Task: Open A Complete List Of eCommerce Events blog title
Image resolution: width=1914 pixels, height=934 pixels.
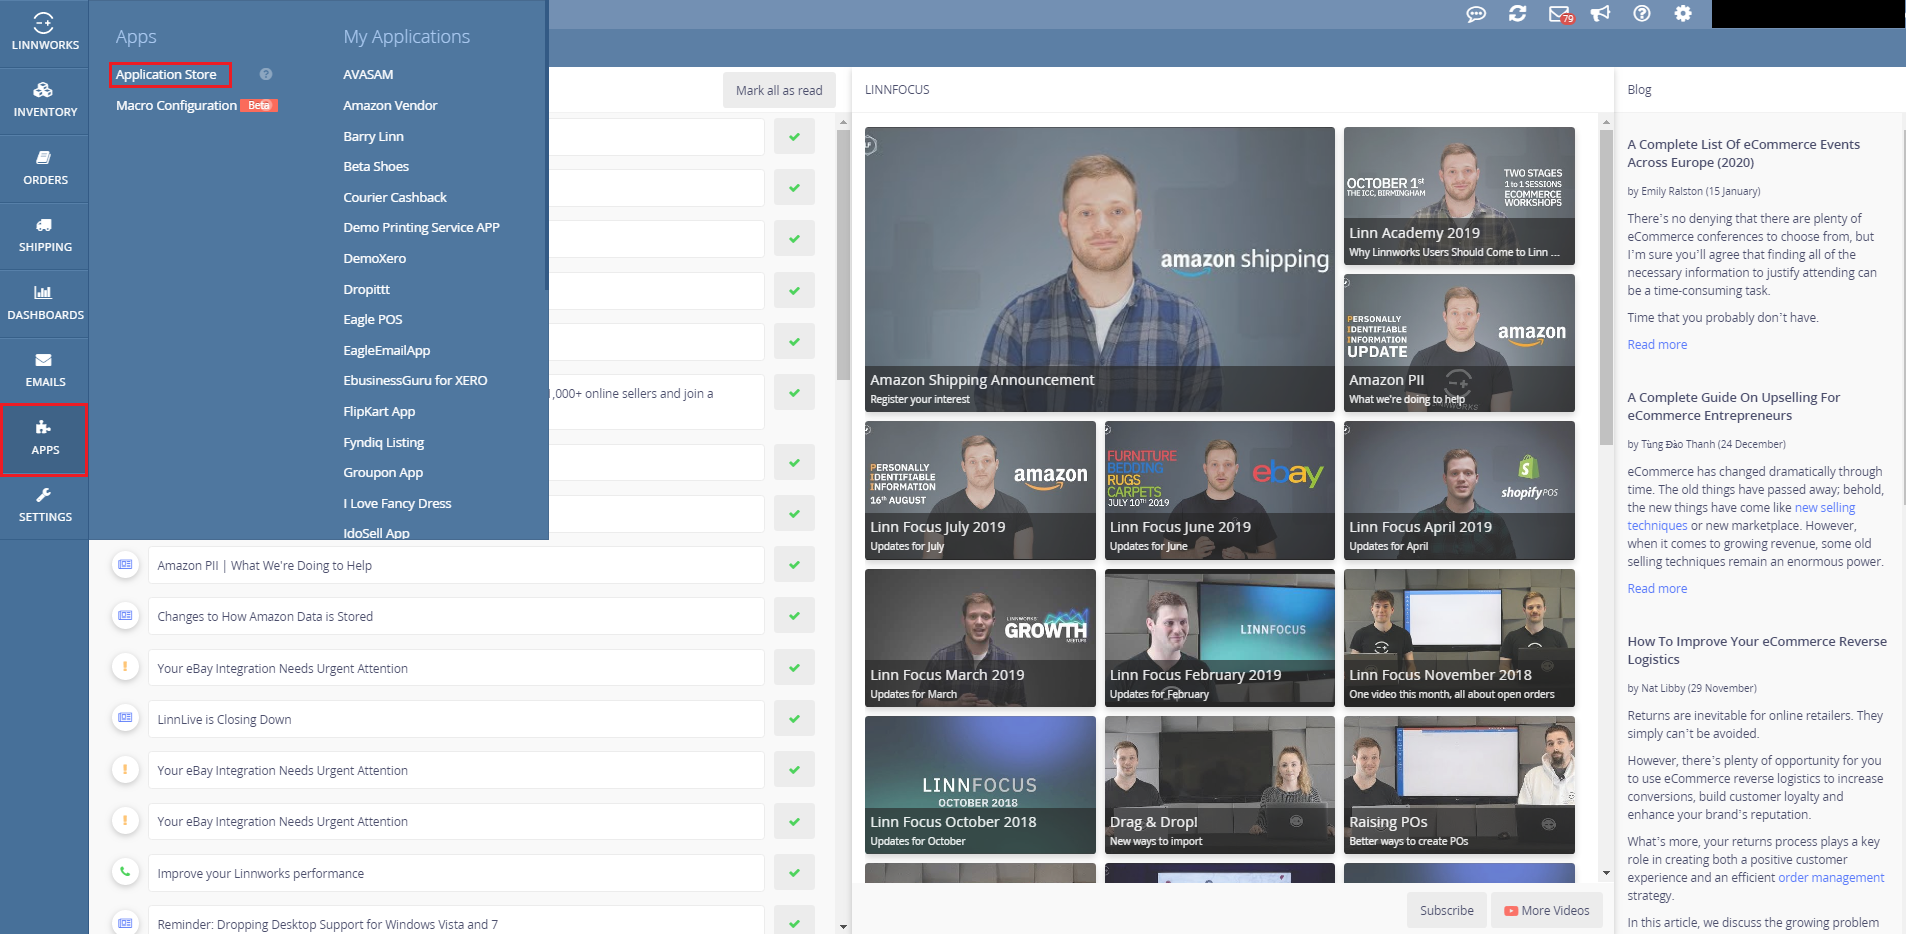Action: click(x=1743, y=153)
